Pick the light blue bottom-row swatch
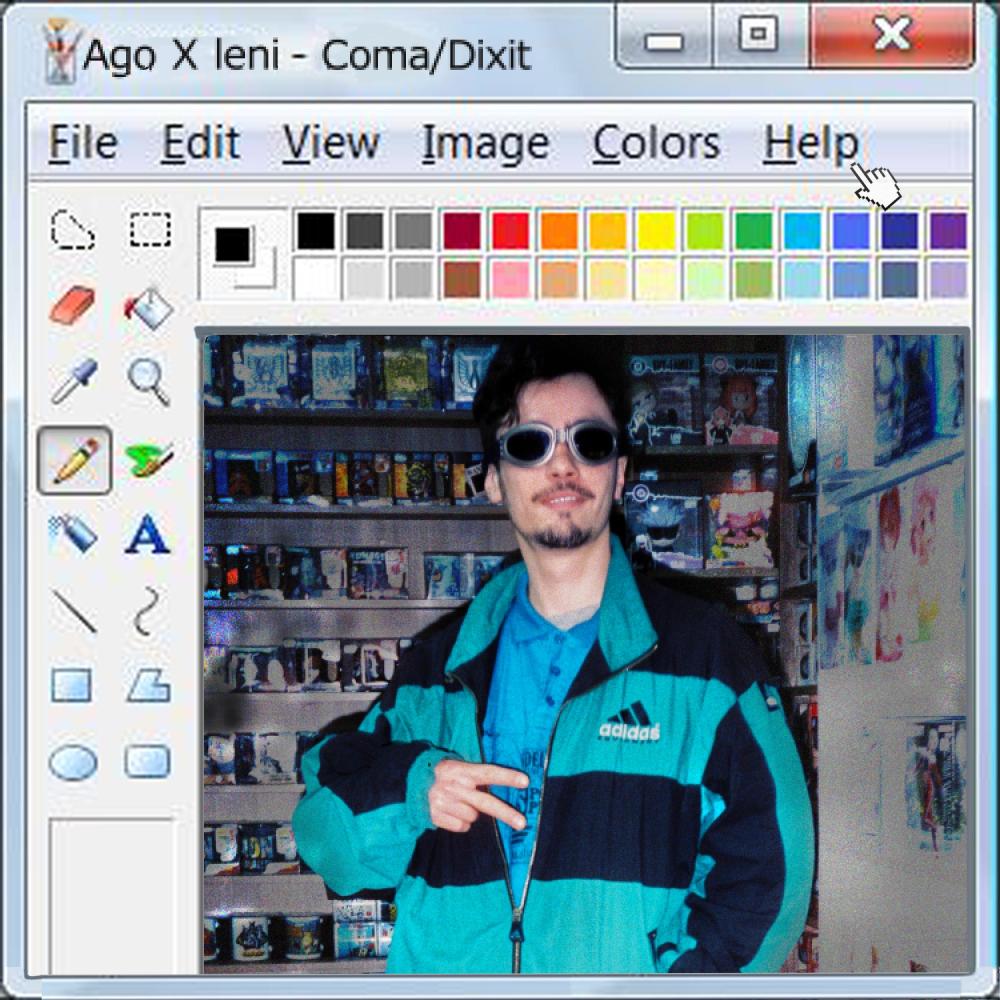 (x=802, y=279)
